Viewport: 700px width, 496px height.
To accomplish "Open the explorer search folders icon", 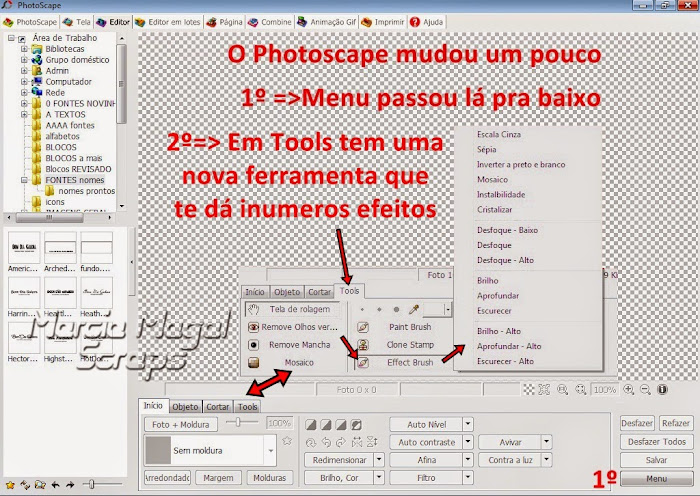I will (40, 484).
